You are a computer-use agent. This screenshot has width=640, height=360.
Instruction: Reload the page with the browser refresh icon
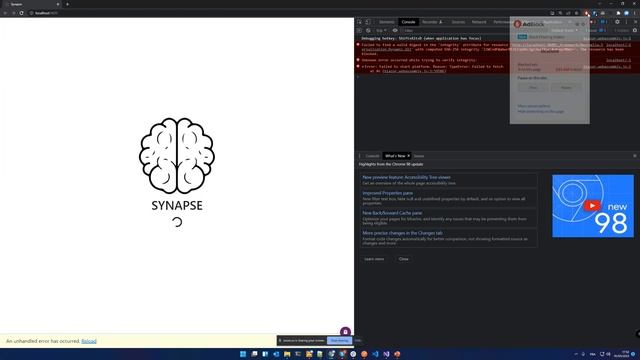click(x=22, y=13)
